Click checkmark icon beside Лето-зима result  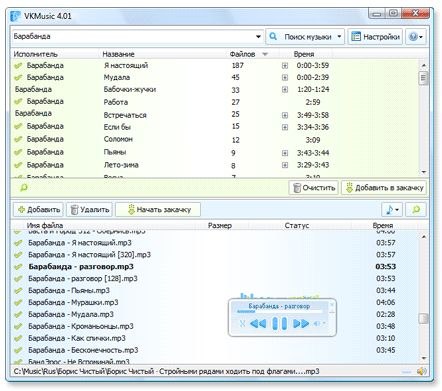(18, 165)
